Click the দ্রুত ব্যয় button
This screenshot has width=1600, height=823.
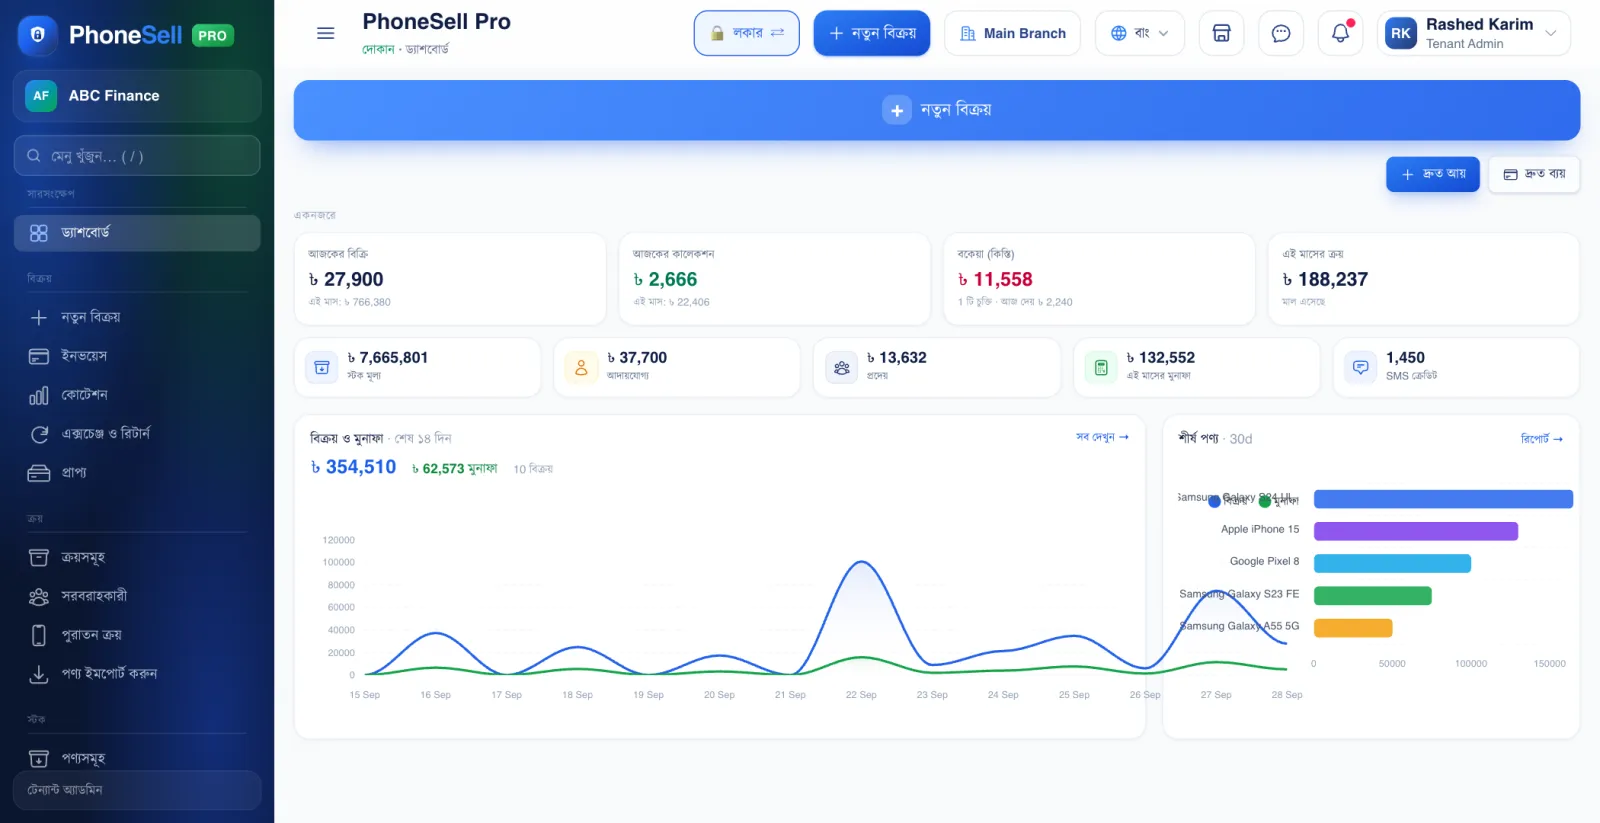[1534, 174]
